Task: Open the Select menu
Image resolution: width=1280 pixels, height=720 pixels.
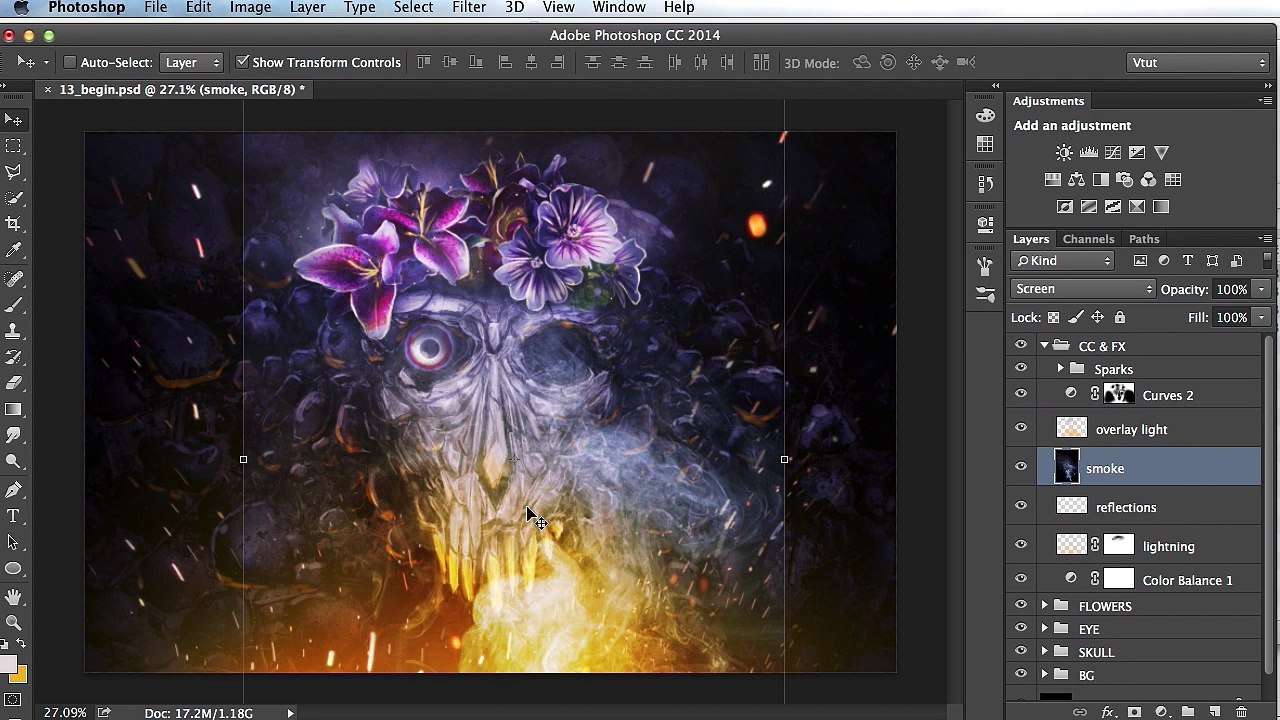Action: pos(413,8)
